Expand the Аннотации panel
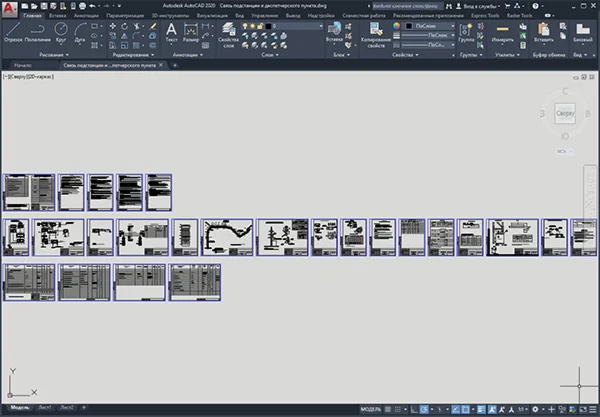600x417 pixels. point(188,55)
